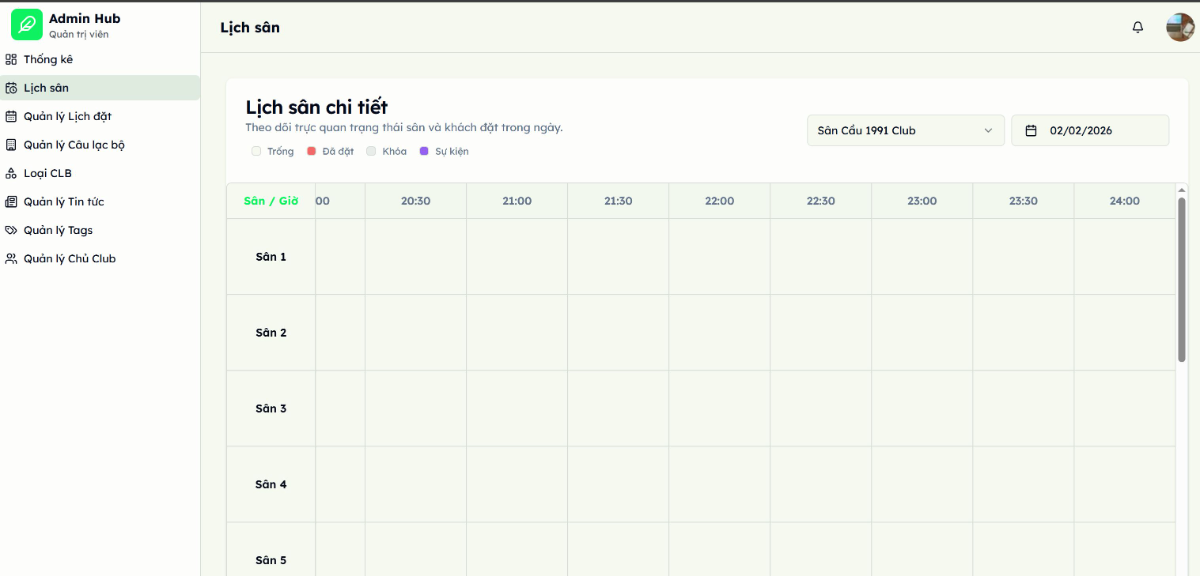
Task: Open the Sân Cầu 1991 Club dropdown
Action: click(904, 129)
